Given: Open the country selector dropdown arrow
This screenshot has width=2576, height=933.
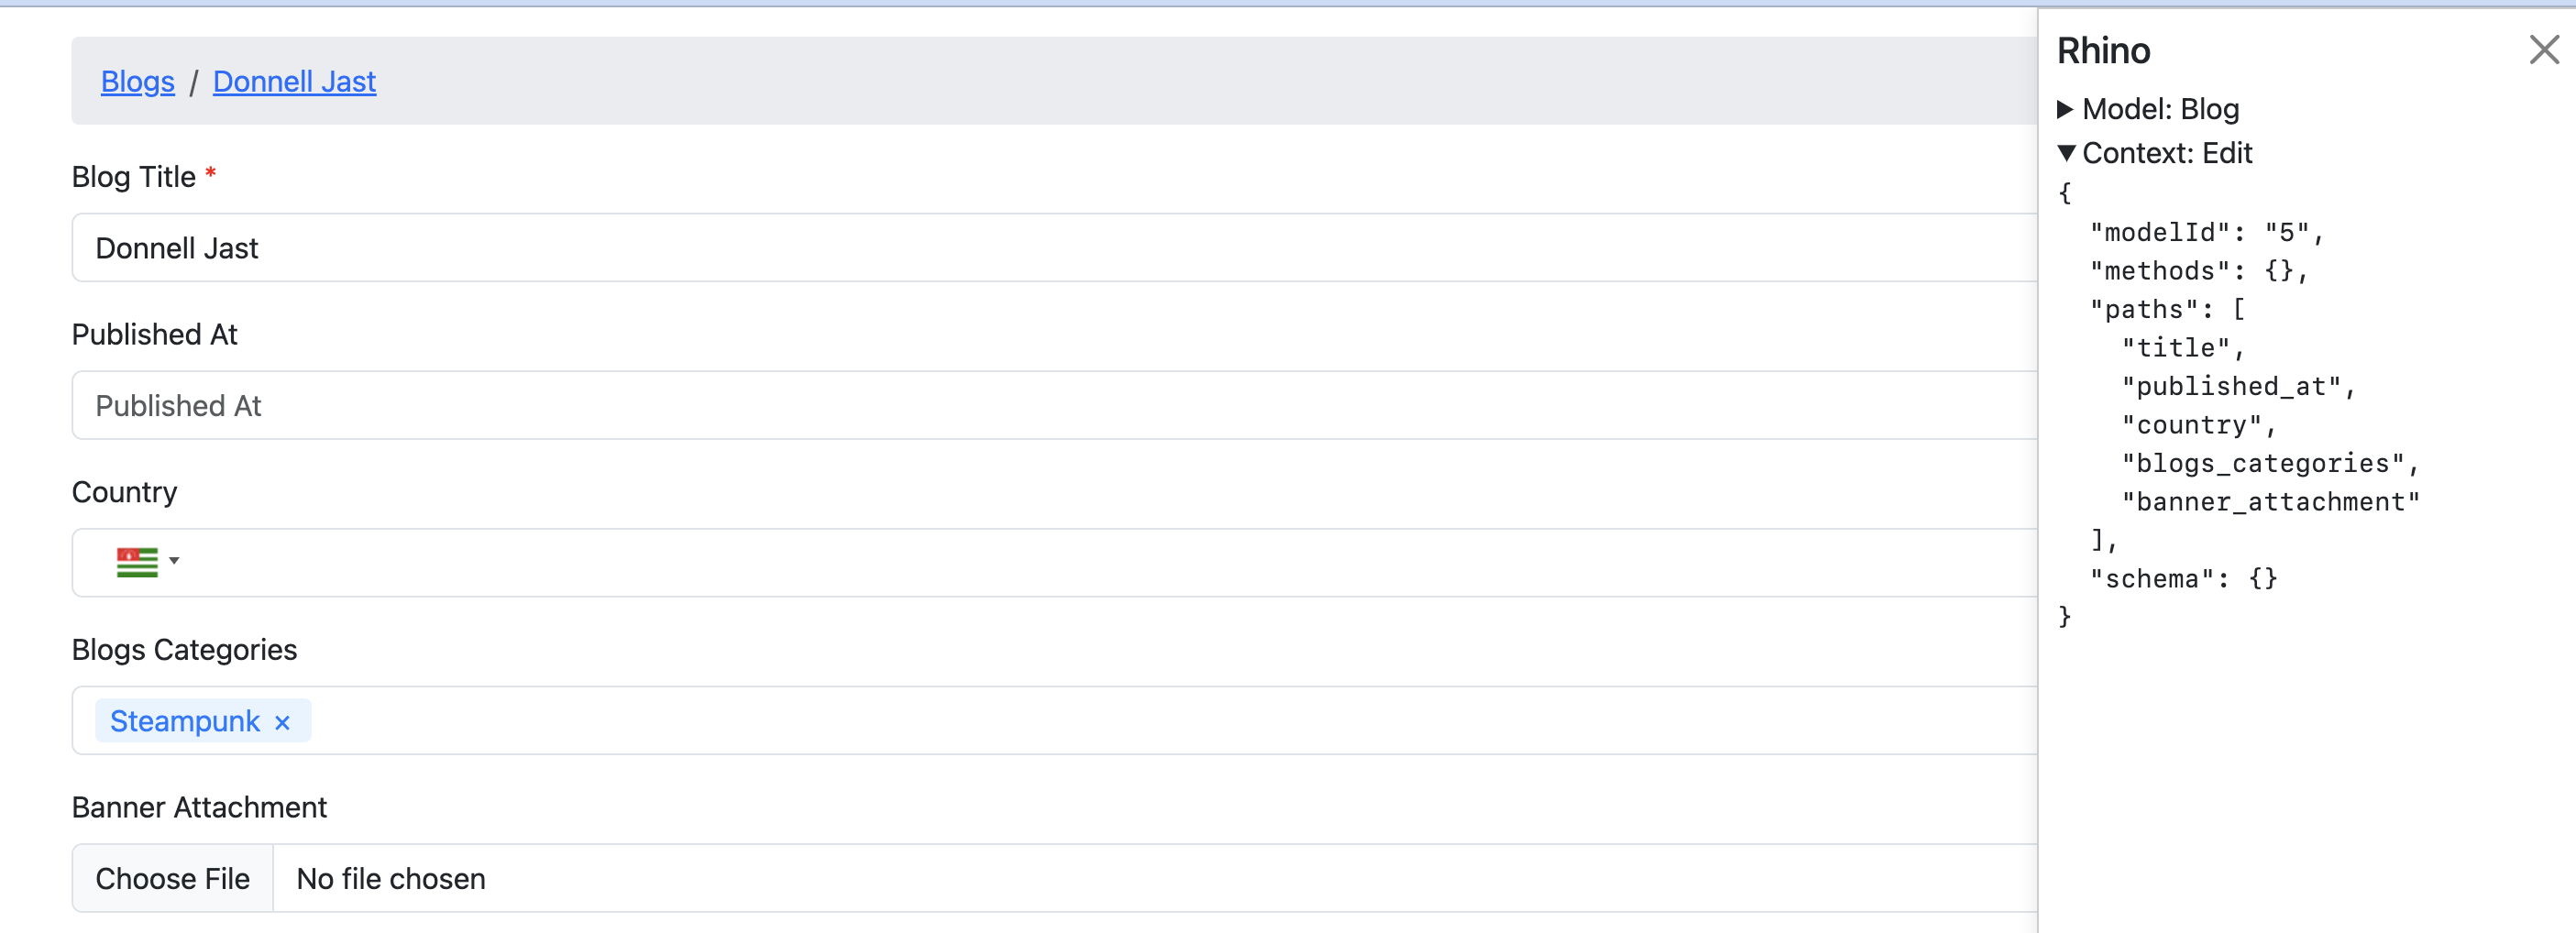Looking at the screenshot, I should tap(174, 561).
